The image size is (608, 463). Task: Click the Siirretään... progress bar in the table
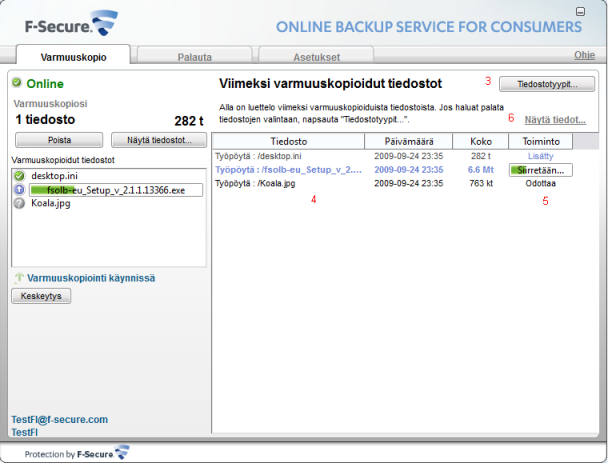click(541, 170)
